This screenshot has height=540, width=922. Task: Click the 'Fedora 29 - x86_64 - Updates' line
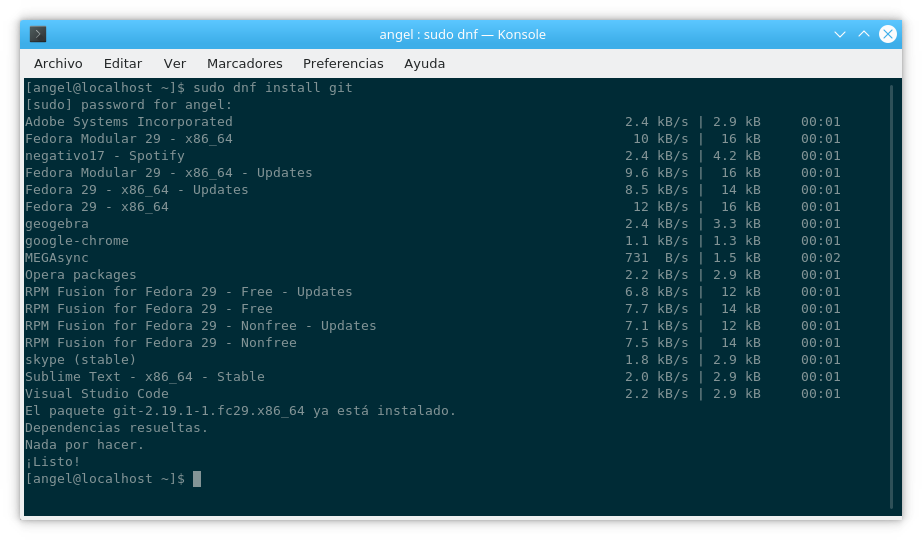coord(136,190)
